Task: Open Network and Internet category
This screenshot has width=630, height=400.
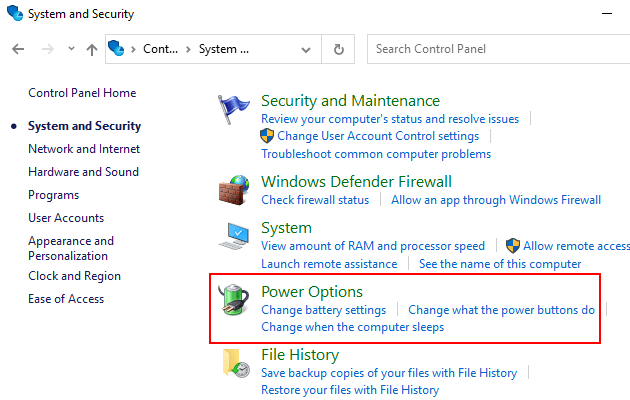Action: [84, 149]
